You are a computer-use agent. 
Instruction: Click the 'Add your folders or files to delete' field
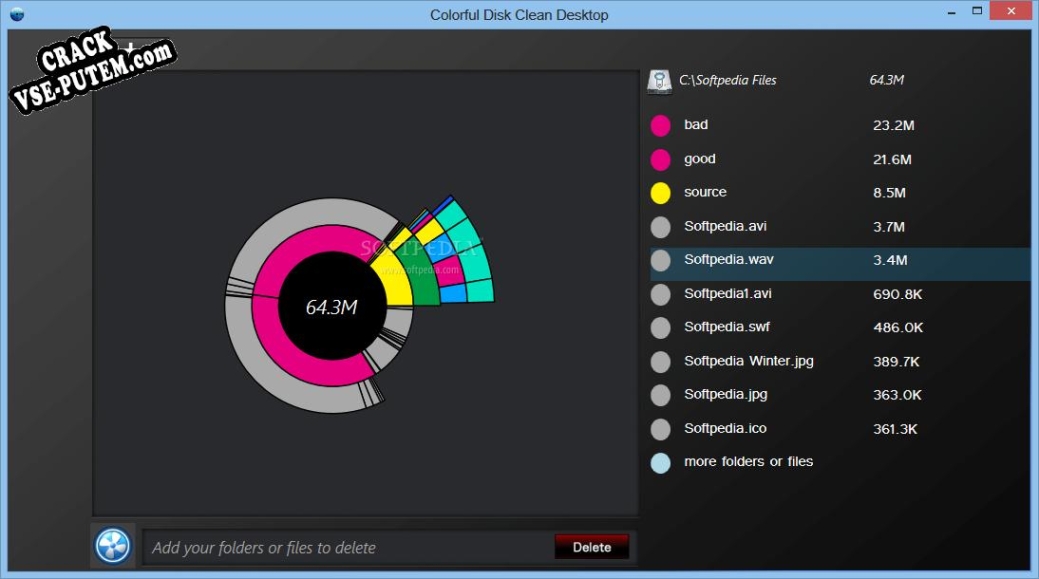click(x=349, y=547)
